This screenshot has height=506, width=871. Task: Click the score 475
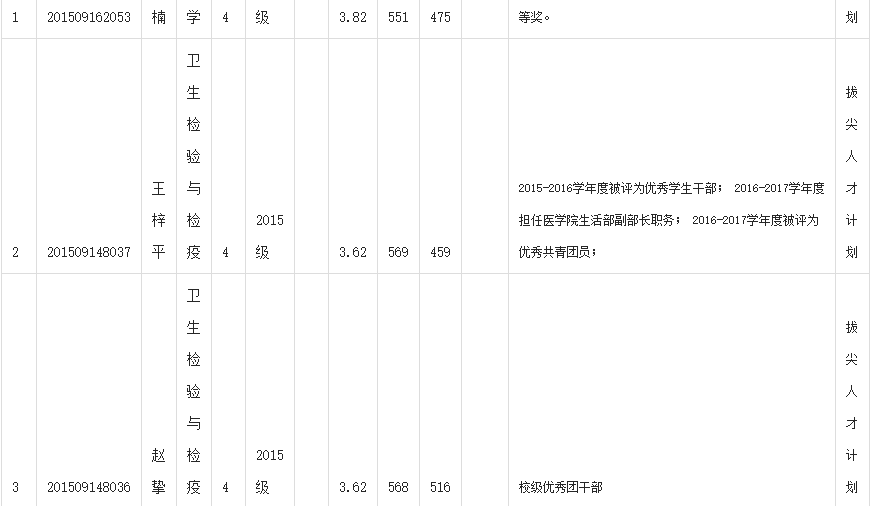tap(440, 18)
